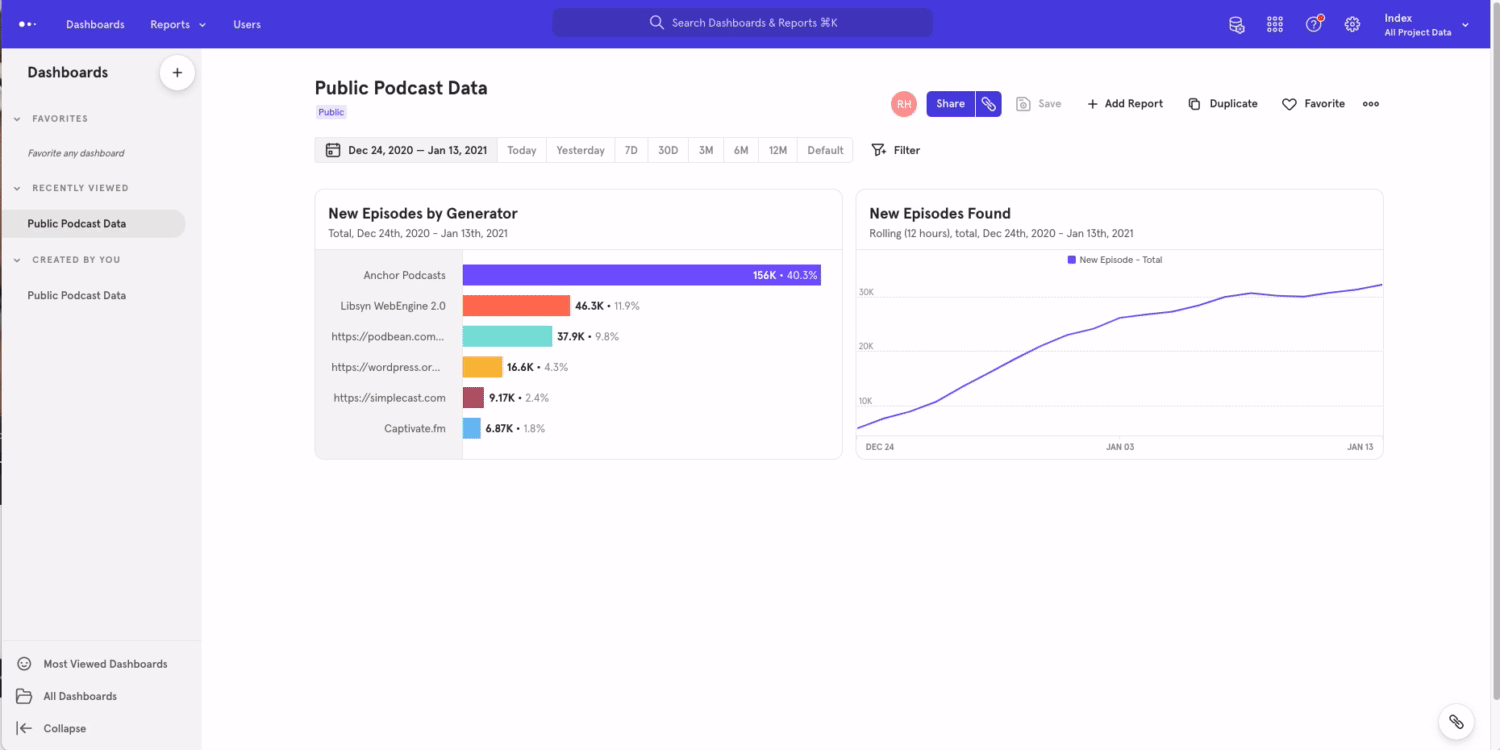The width and height of the screenshot is (1500, 750).
Task: Toggle the New Episode - Total legend series
Action: click(x=1114, y=260)
